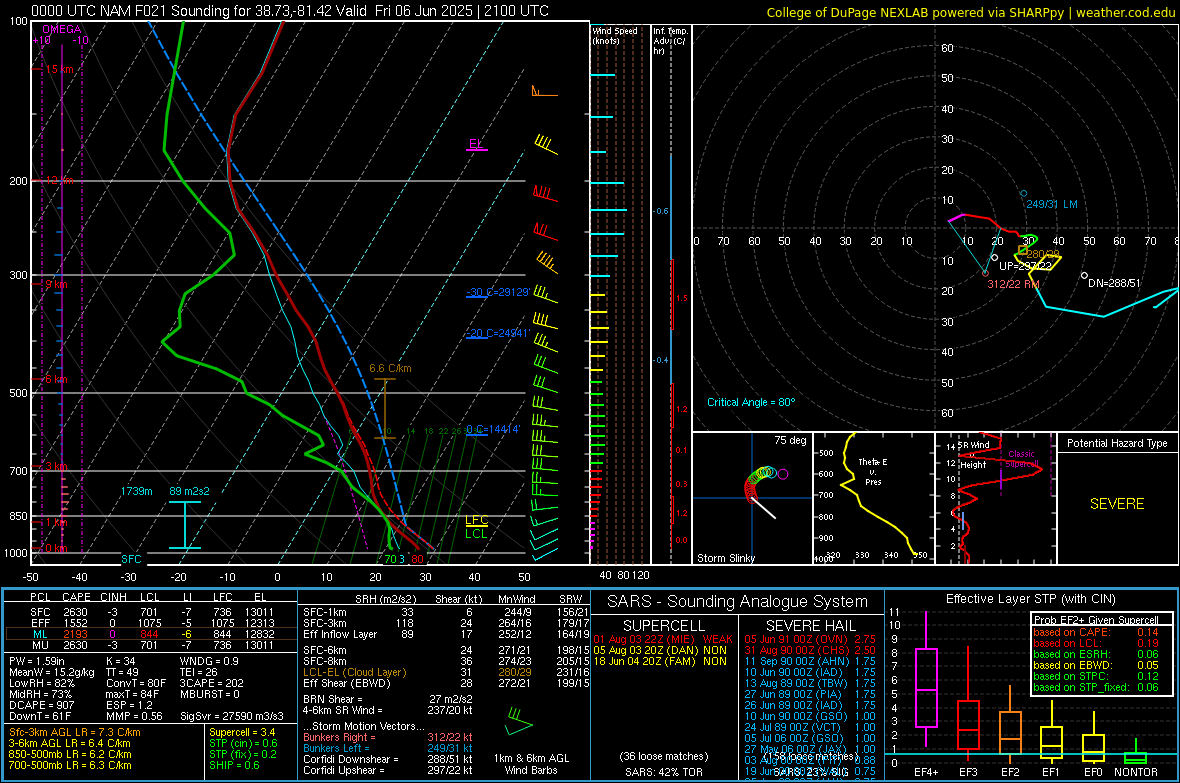Screen dimensions: 1180x783
Task: Click the -20 C=24941' height label
Action: coord(498,333)
